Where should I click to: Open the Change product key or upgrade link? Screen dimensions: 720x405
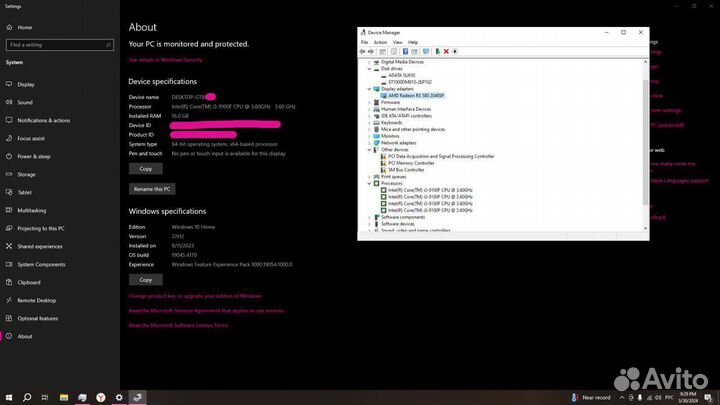(195, 296)
